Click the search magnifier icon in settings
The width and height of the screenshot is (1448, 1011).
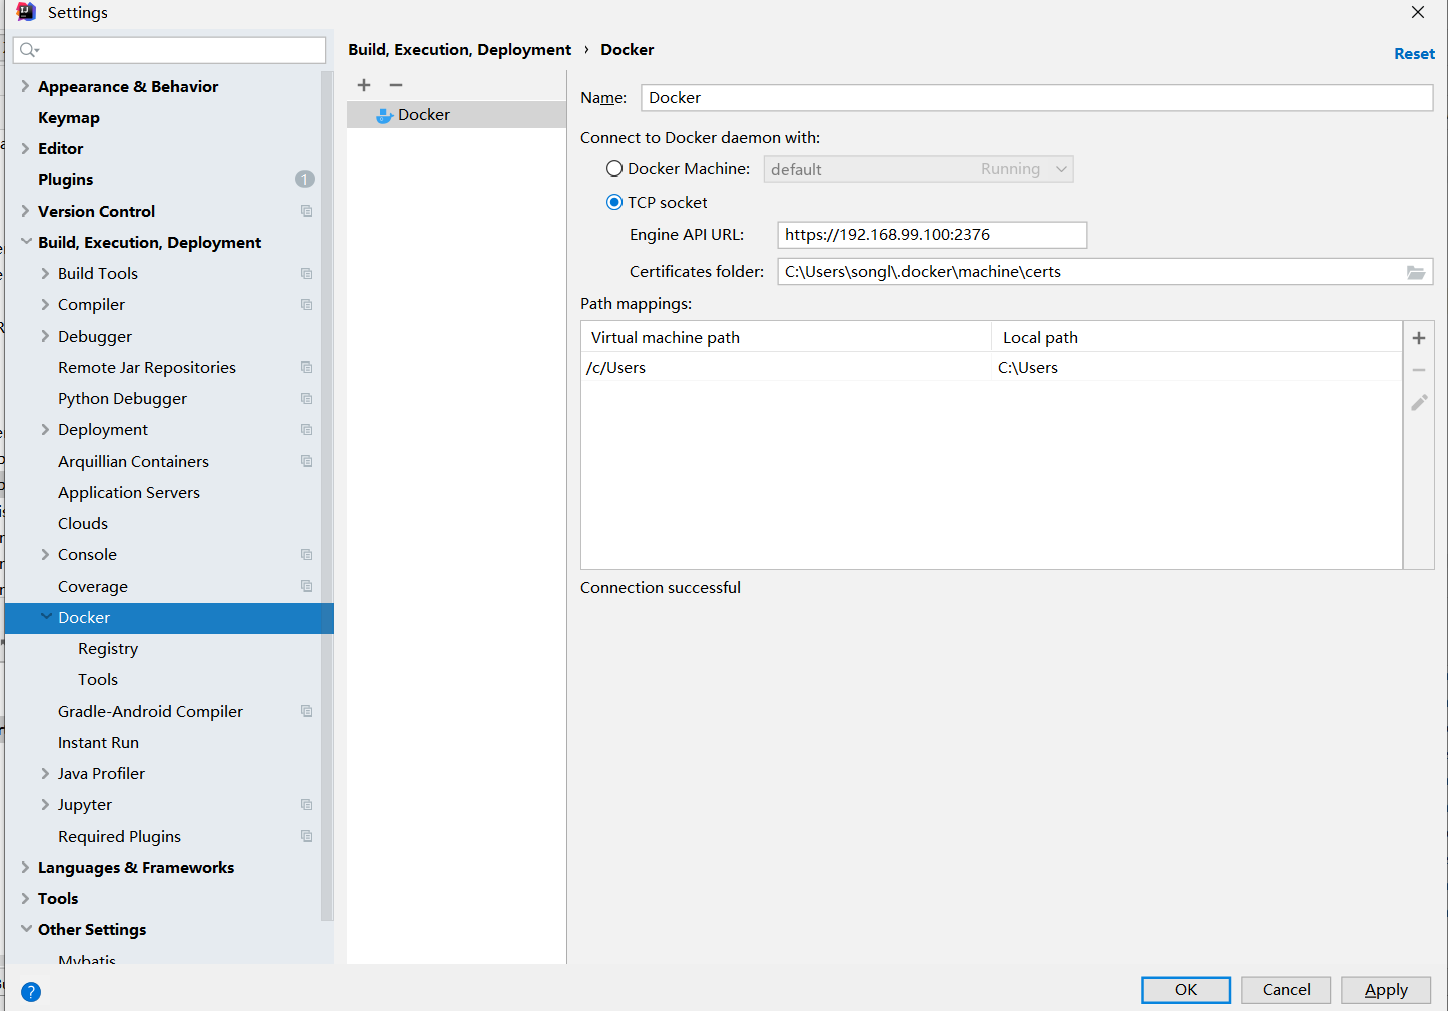click(29, 50)
